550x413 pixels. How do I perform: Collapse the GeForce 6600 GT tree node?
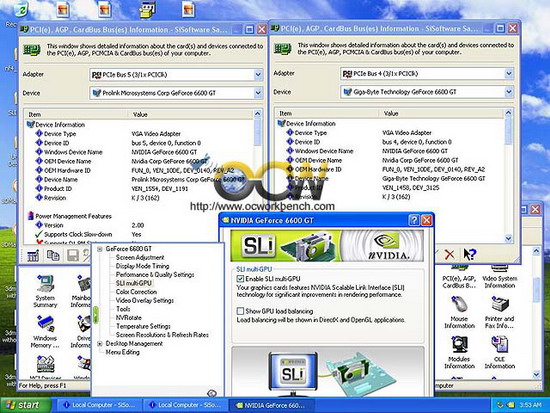[100, 249]
